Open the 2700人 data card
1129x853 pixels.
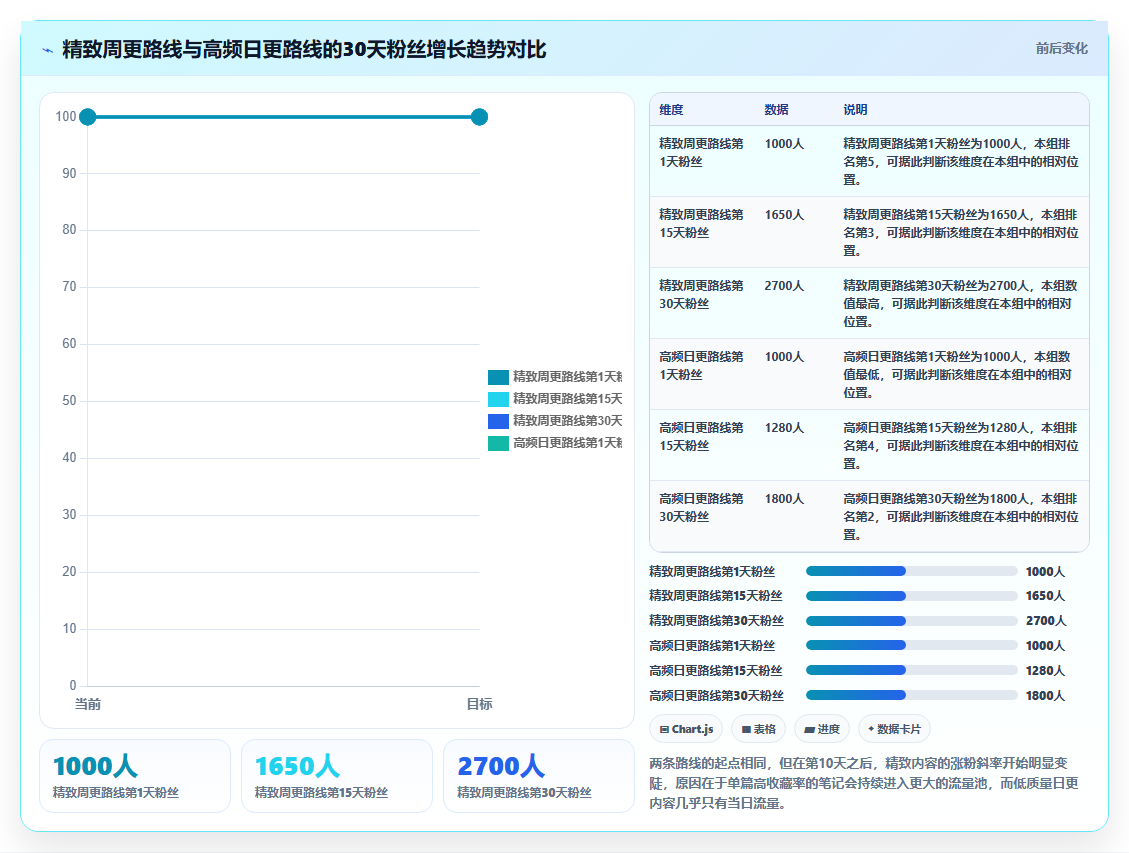coord(539,776)
